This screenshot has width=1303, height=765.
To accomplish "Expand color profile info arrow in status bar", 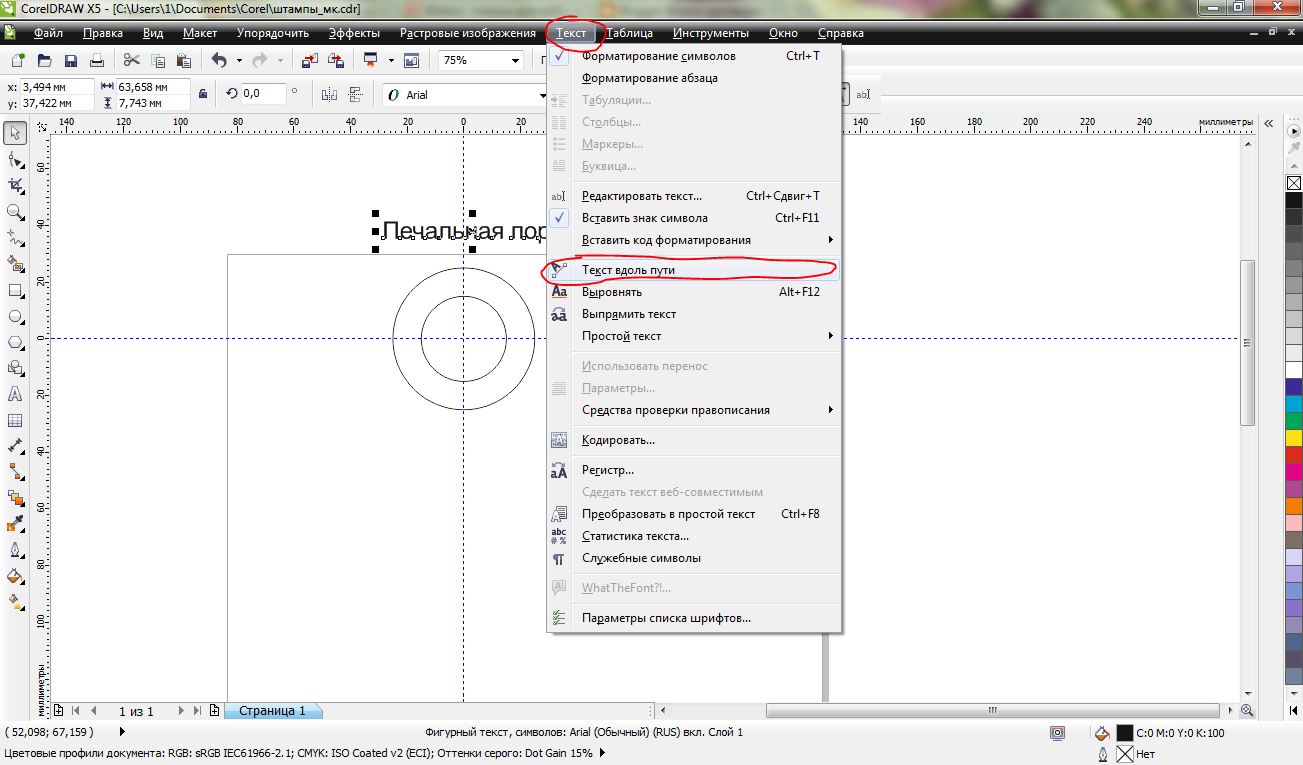I will (x=602, y=753).
